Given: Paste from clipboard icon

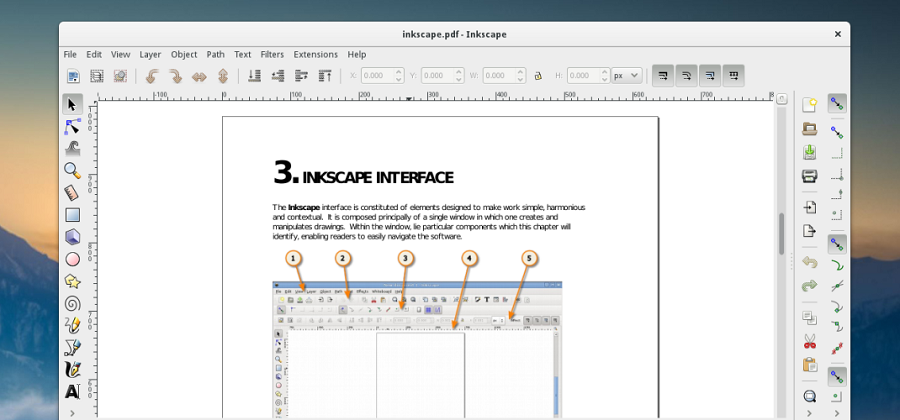Looking at the screenshot, I should [809, 364].
